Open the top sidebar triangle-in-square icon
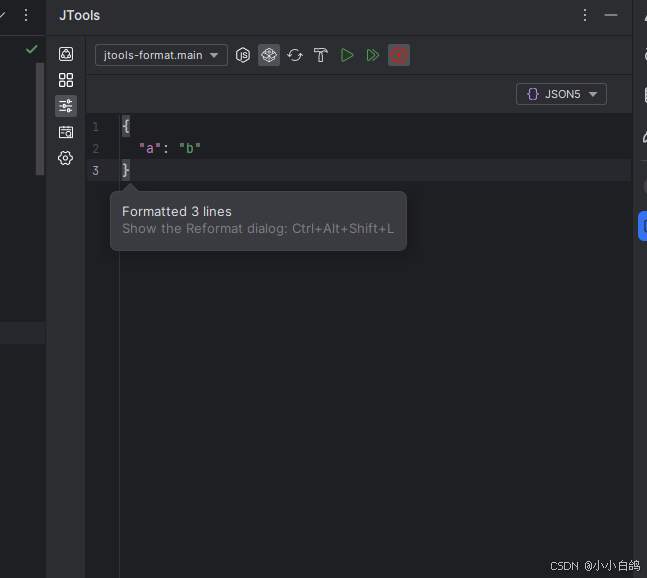 pyautogui.click(x=66, y=54)
